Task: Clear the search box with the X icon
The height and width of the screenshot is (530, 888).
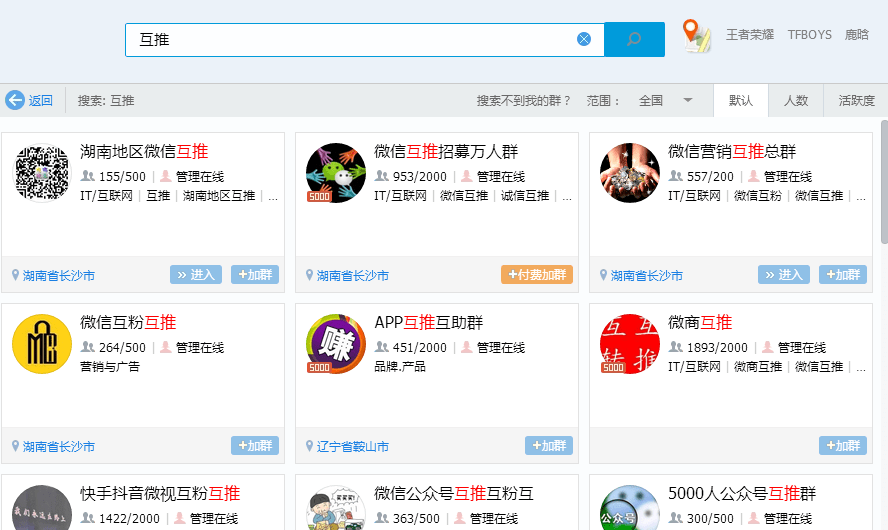Action: tap(584, 39)
